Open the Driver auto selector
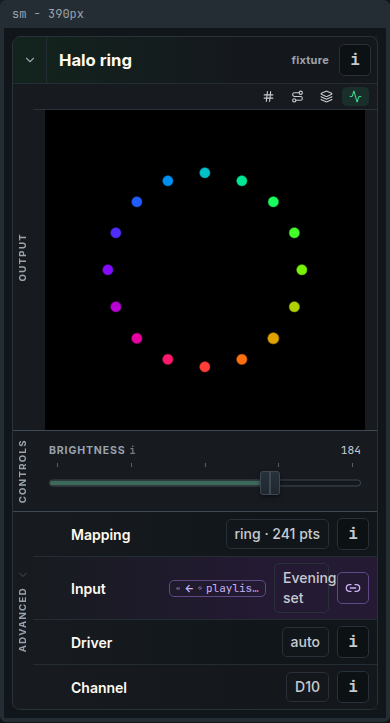This screenshot has width=390, height=723. coord(305,642)
